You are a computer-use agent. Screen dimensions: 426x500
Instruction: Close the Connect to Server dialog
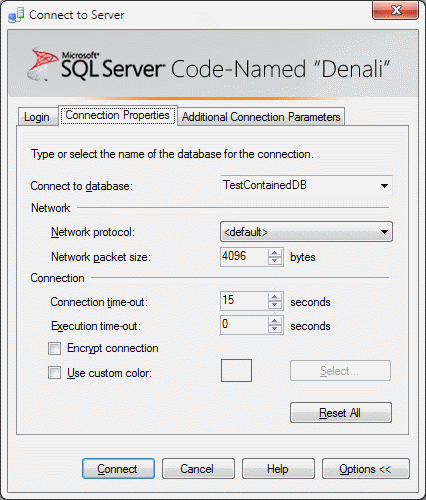[395, 10]
